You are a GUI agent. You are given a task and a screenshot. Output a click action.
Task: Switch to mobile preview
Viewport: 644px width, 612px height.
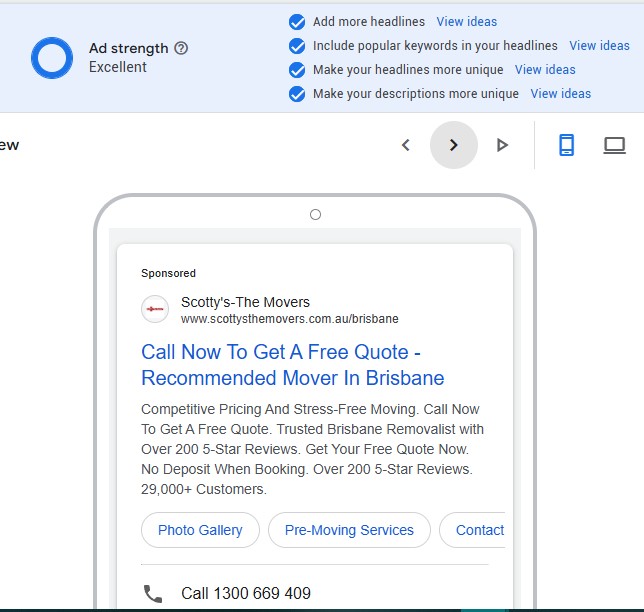tap(566, 145)
